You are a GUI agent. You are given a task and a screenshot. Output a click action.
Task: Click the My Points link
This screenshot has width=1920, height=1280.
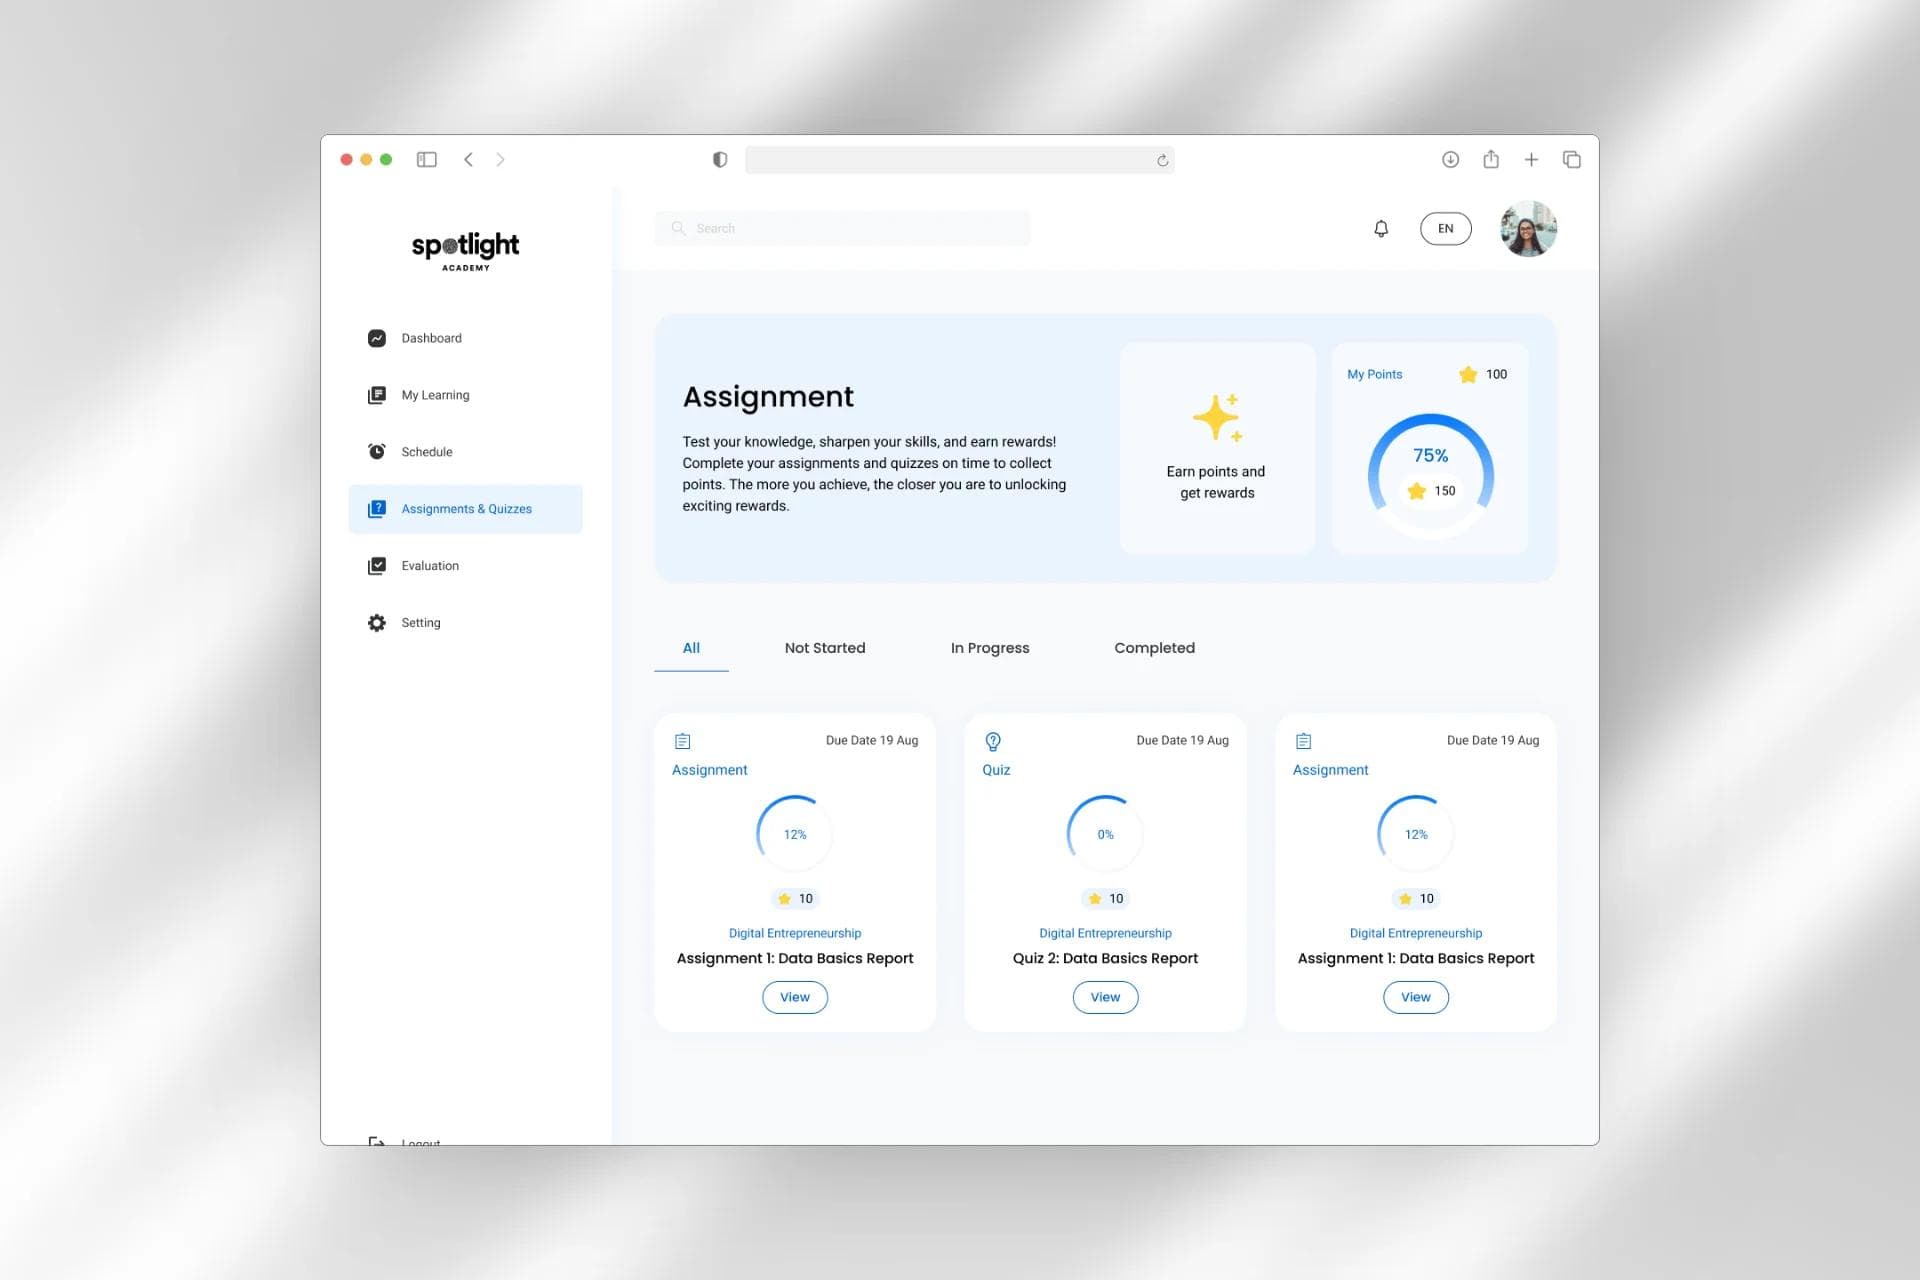1375,375
